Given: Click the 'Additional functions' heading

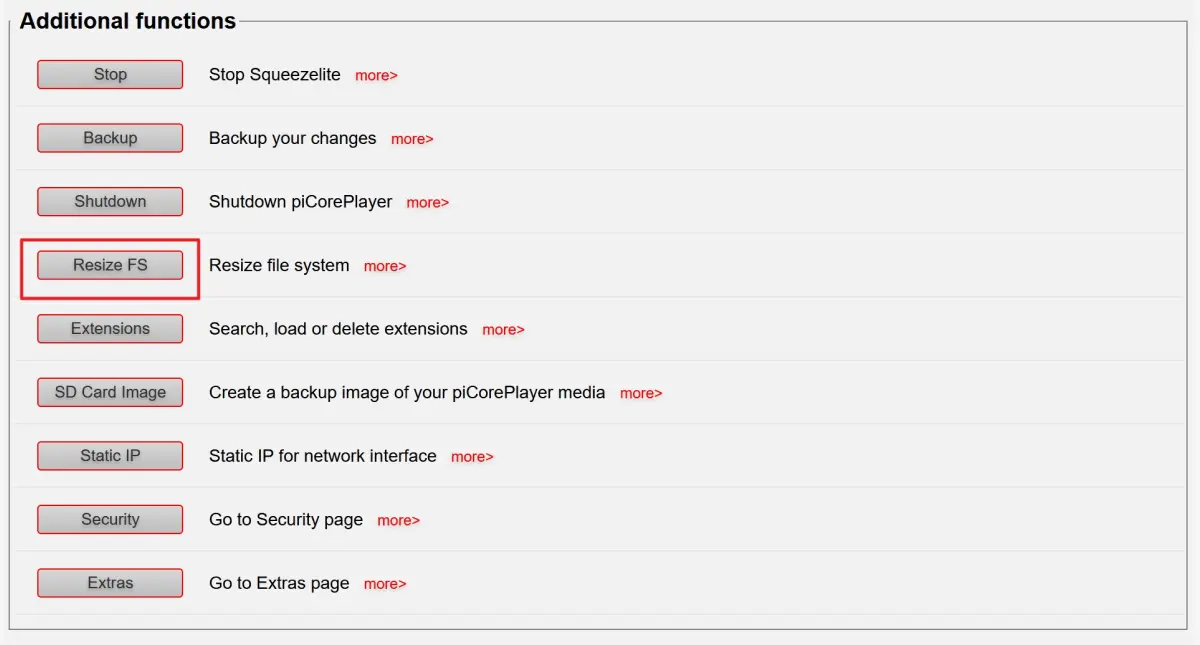Looking at the screenshot, I should 128,21.
